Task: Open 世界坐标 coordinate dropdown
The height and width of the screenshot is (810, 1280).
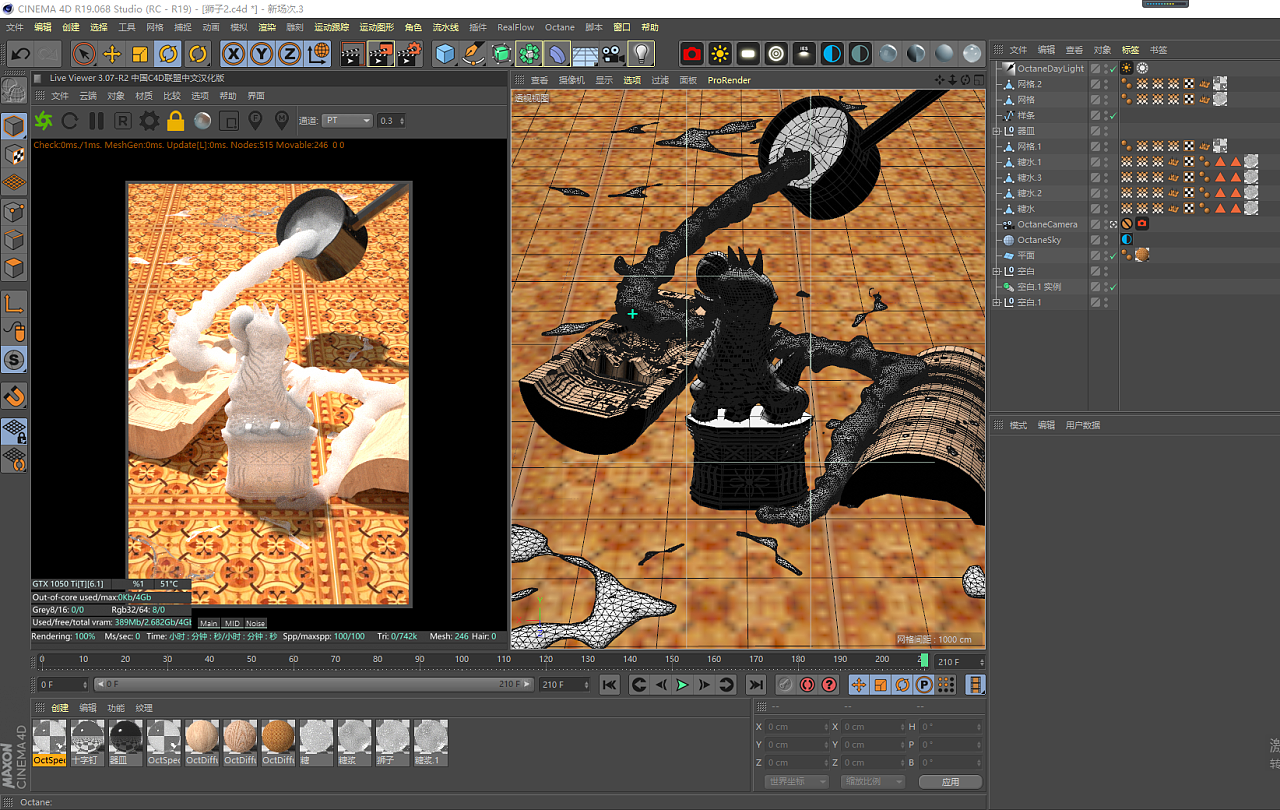Action: (797, 781)
